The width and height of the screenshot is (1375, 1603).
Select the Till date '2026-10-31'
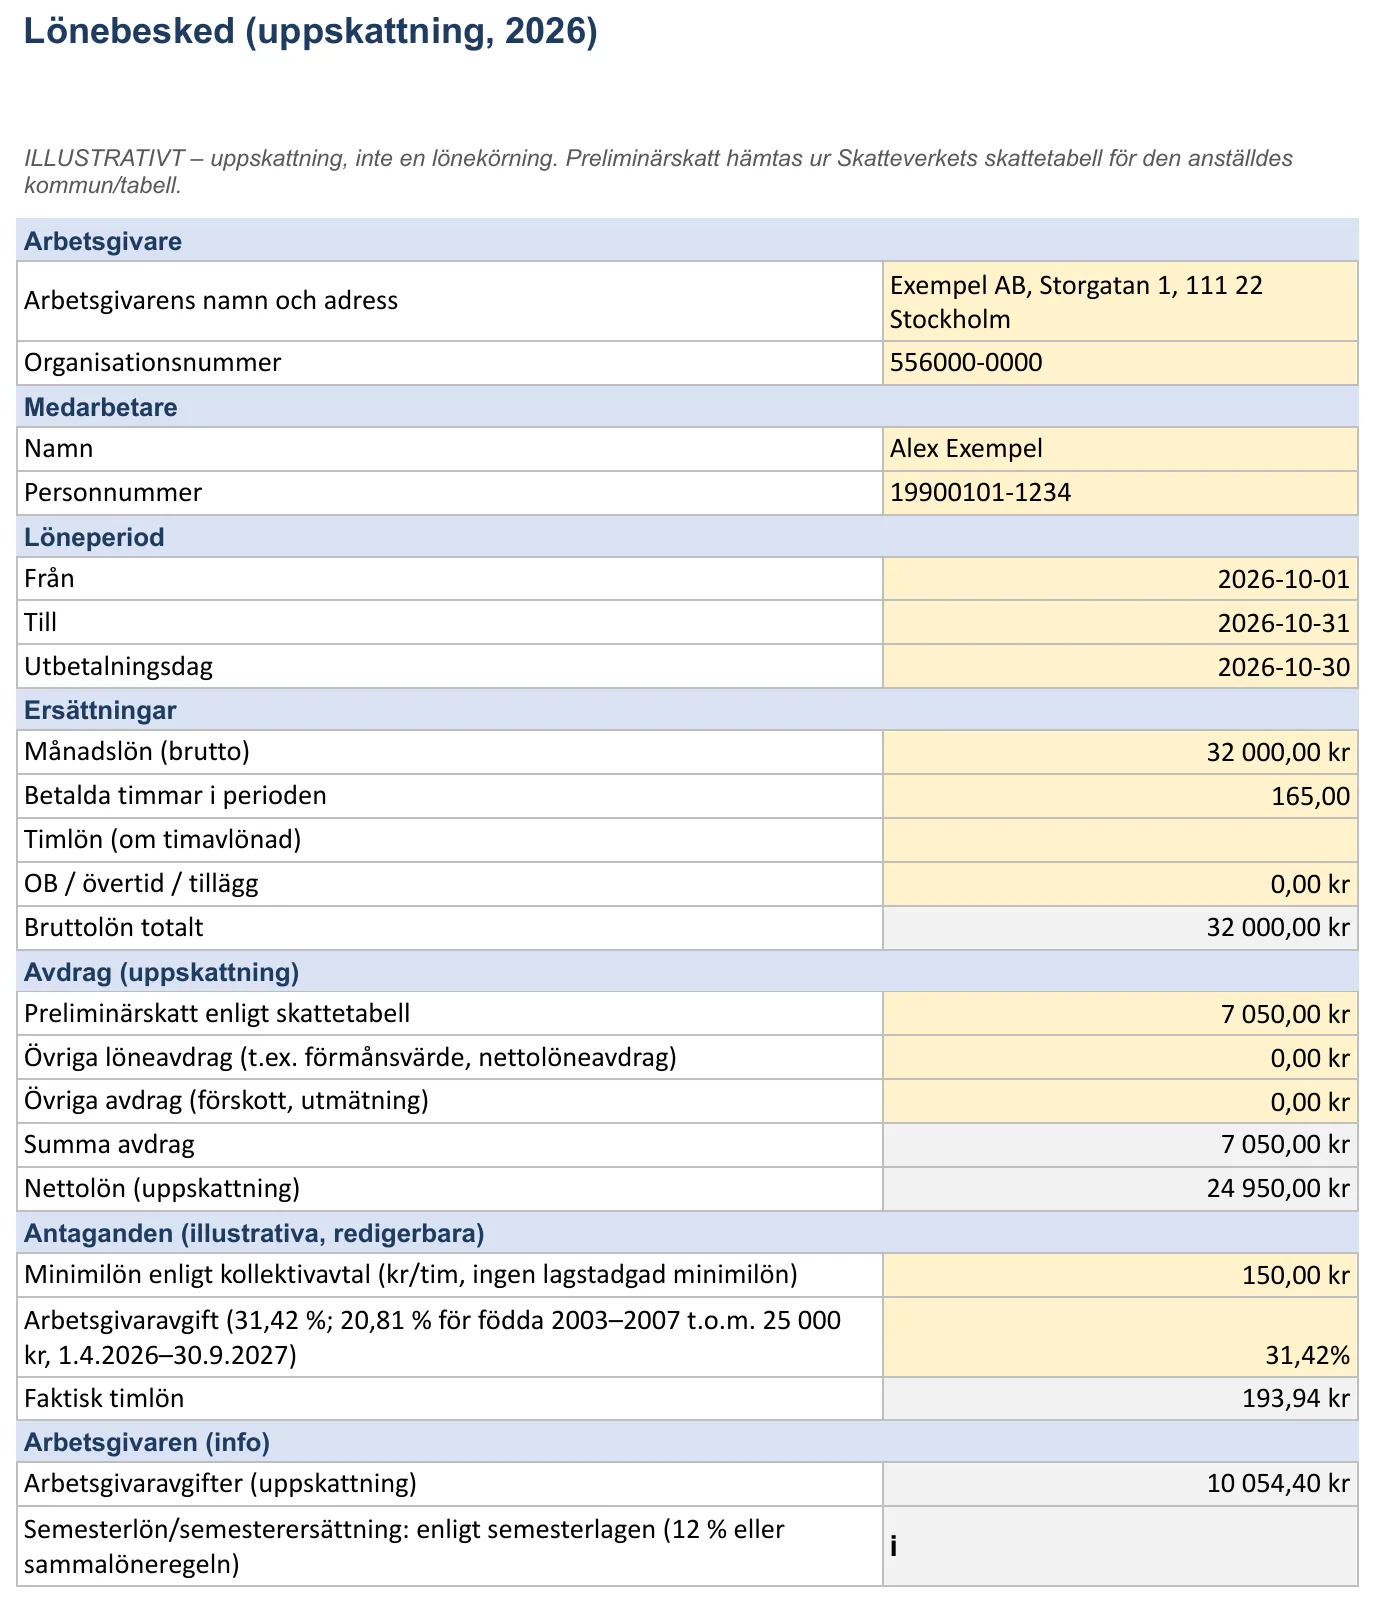1120,623
